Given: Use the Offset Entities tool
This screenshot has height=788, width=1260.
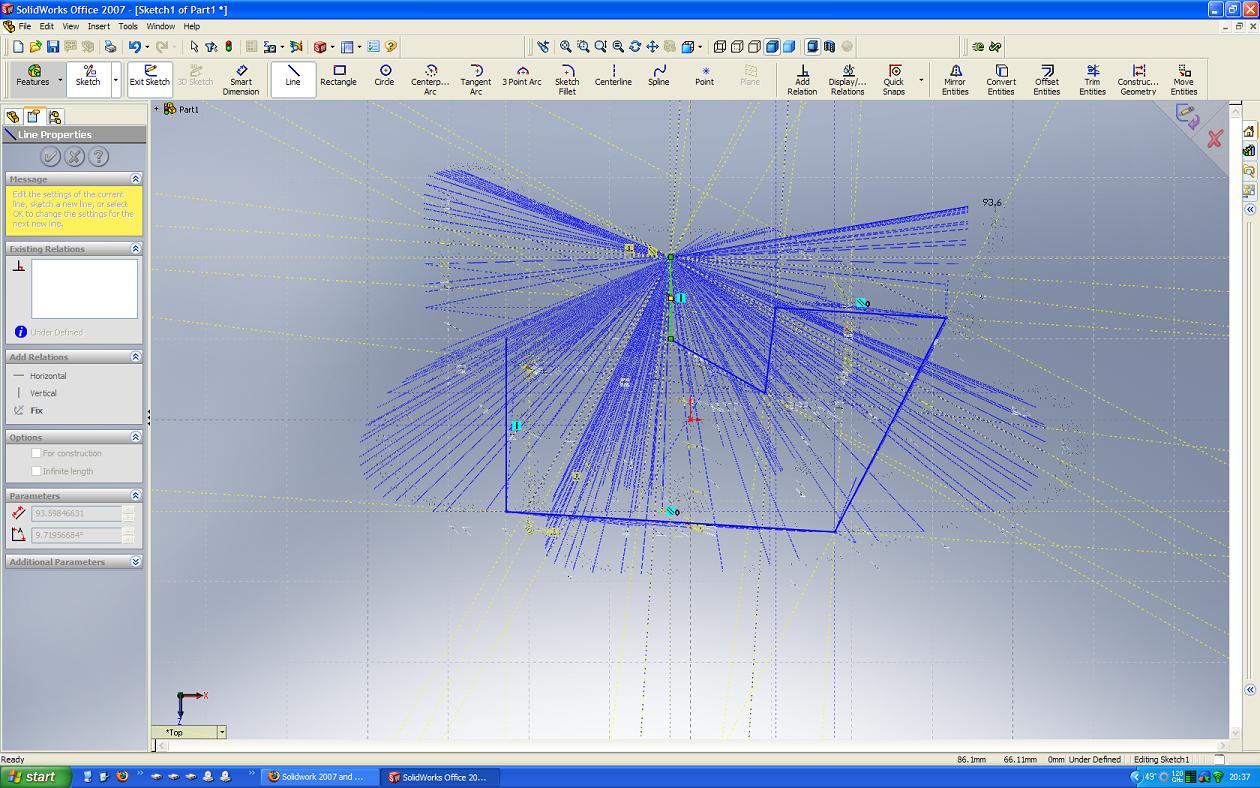Looking at the screenshot, I should 1047,80.
